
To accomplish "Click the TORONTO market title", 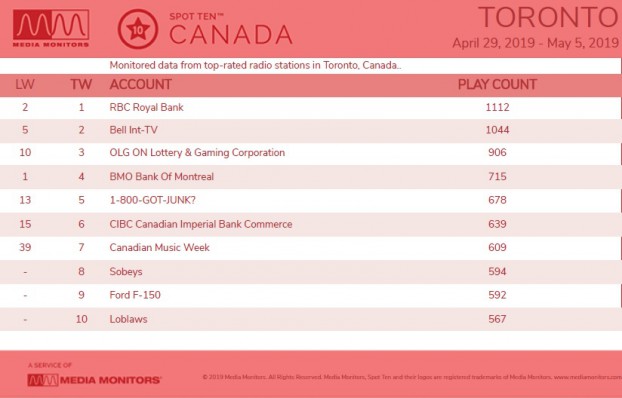I will point(549,17).
